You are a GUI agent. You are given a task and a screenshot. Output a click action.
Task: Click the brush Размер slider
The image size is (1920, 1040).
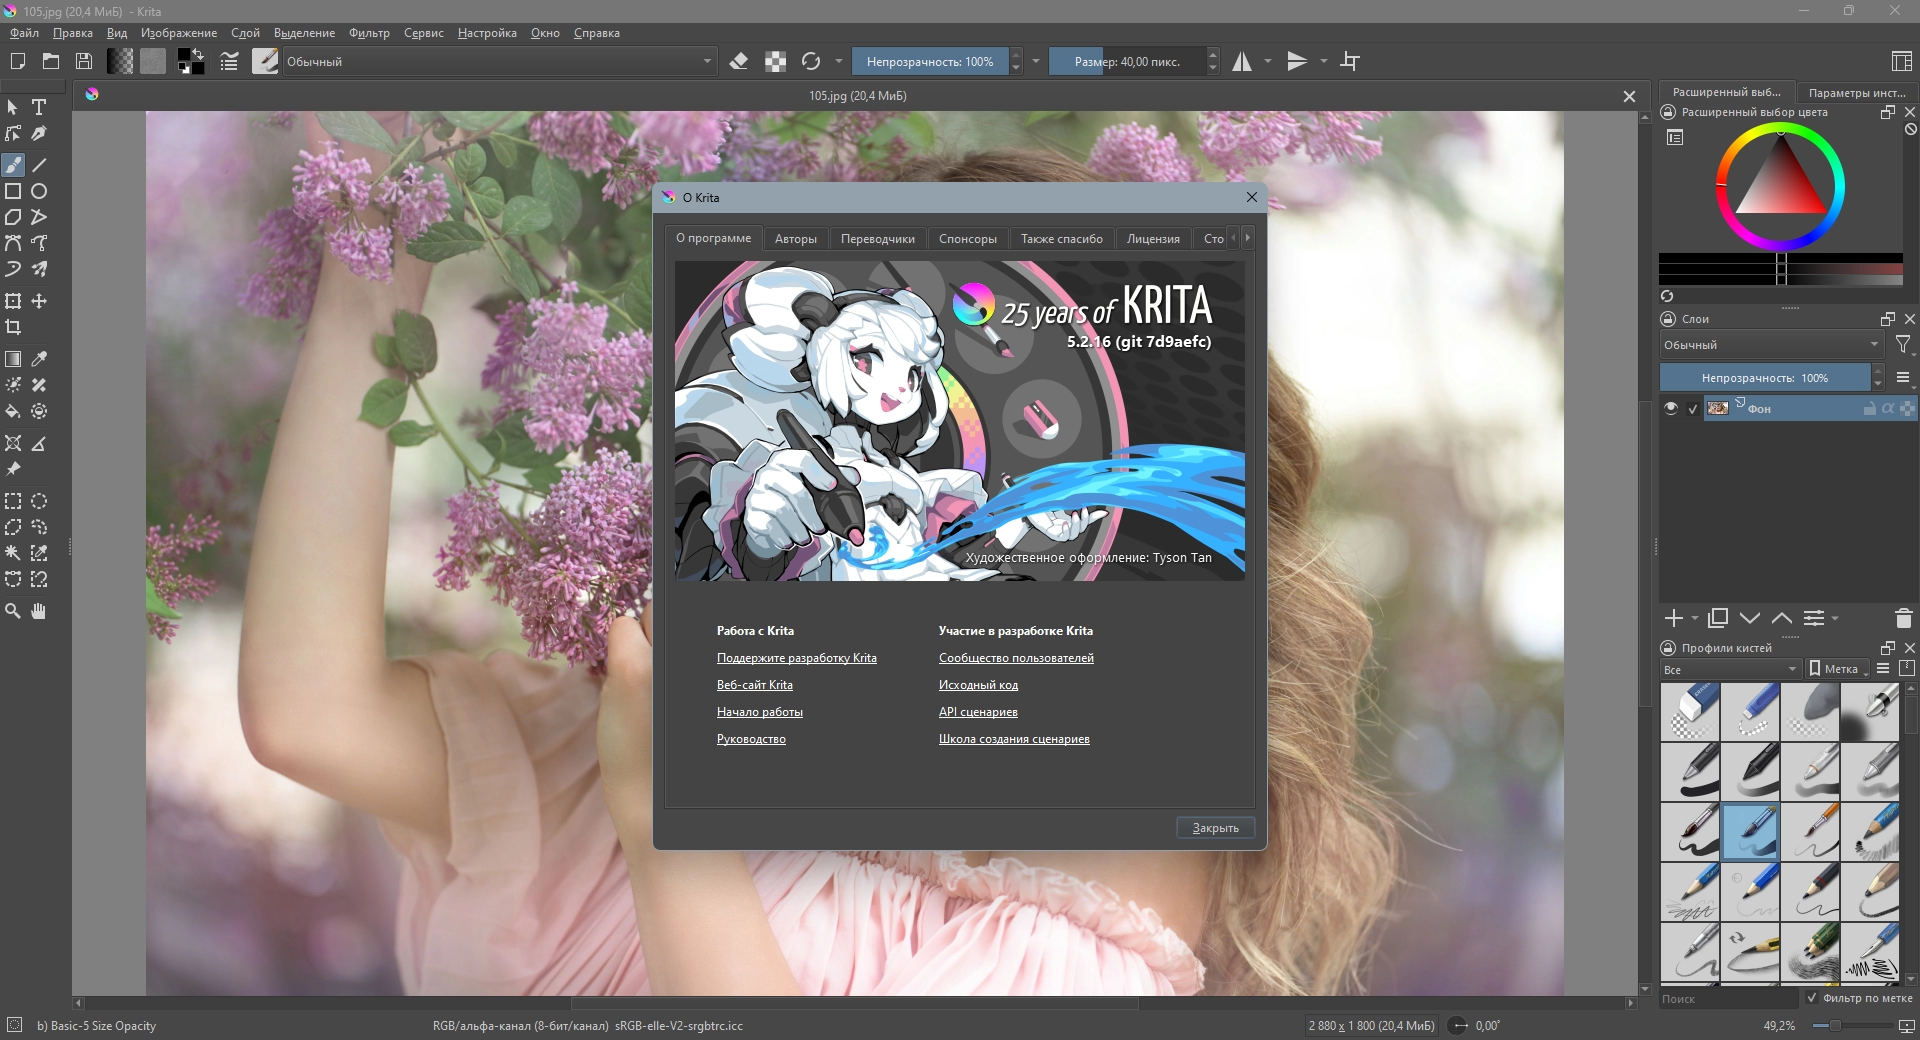coord(1127,61)
